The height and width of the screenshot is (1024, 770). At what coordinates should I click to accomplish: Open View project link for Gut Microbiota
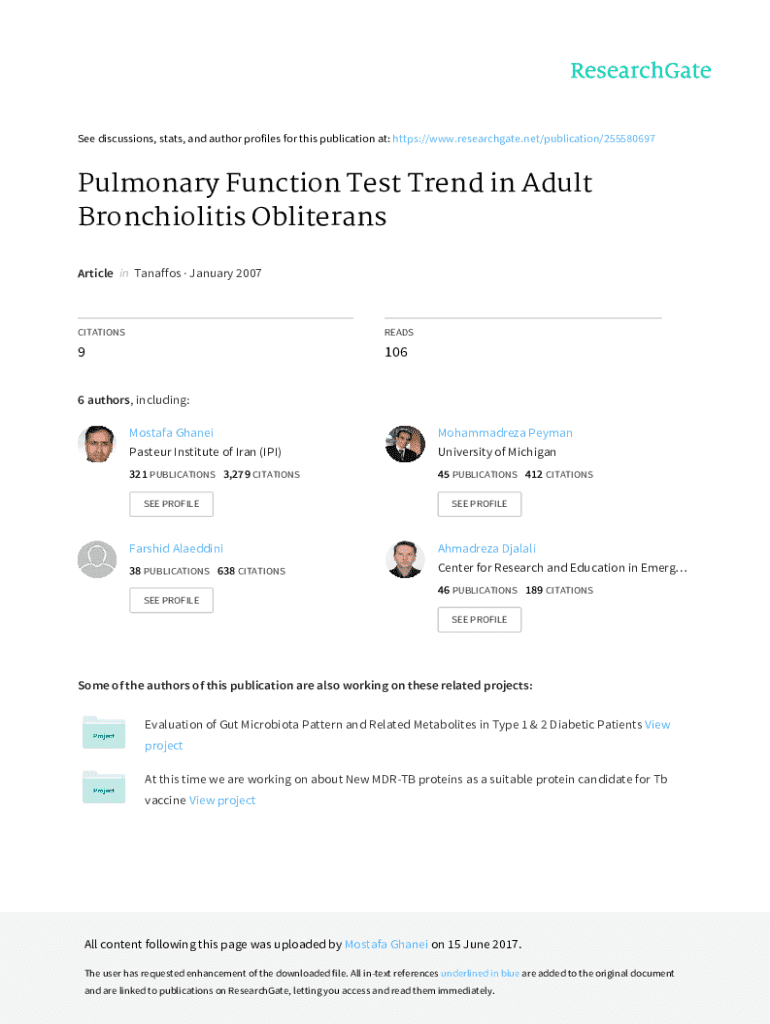657,725
